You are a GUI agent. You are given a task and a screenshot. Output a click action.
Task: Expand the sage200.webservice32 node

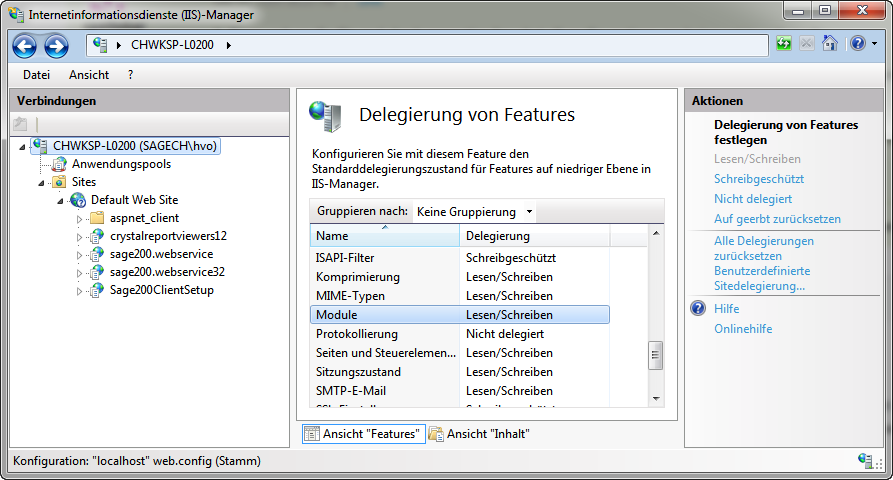(79, 273)
